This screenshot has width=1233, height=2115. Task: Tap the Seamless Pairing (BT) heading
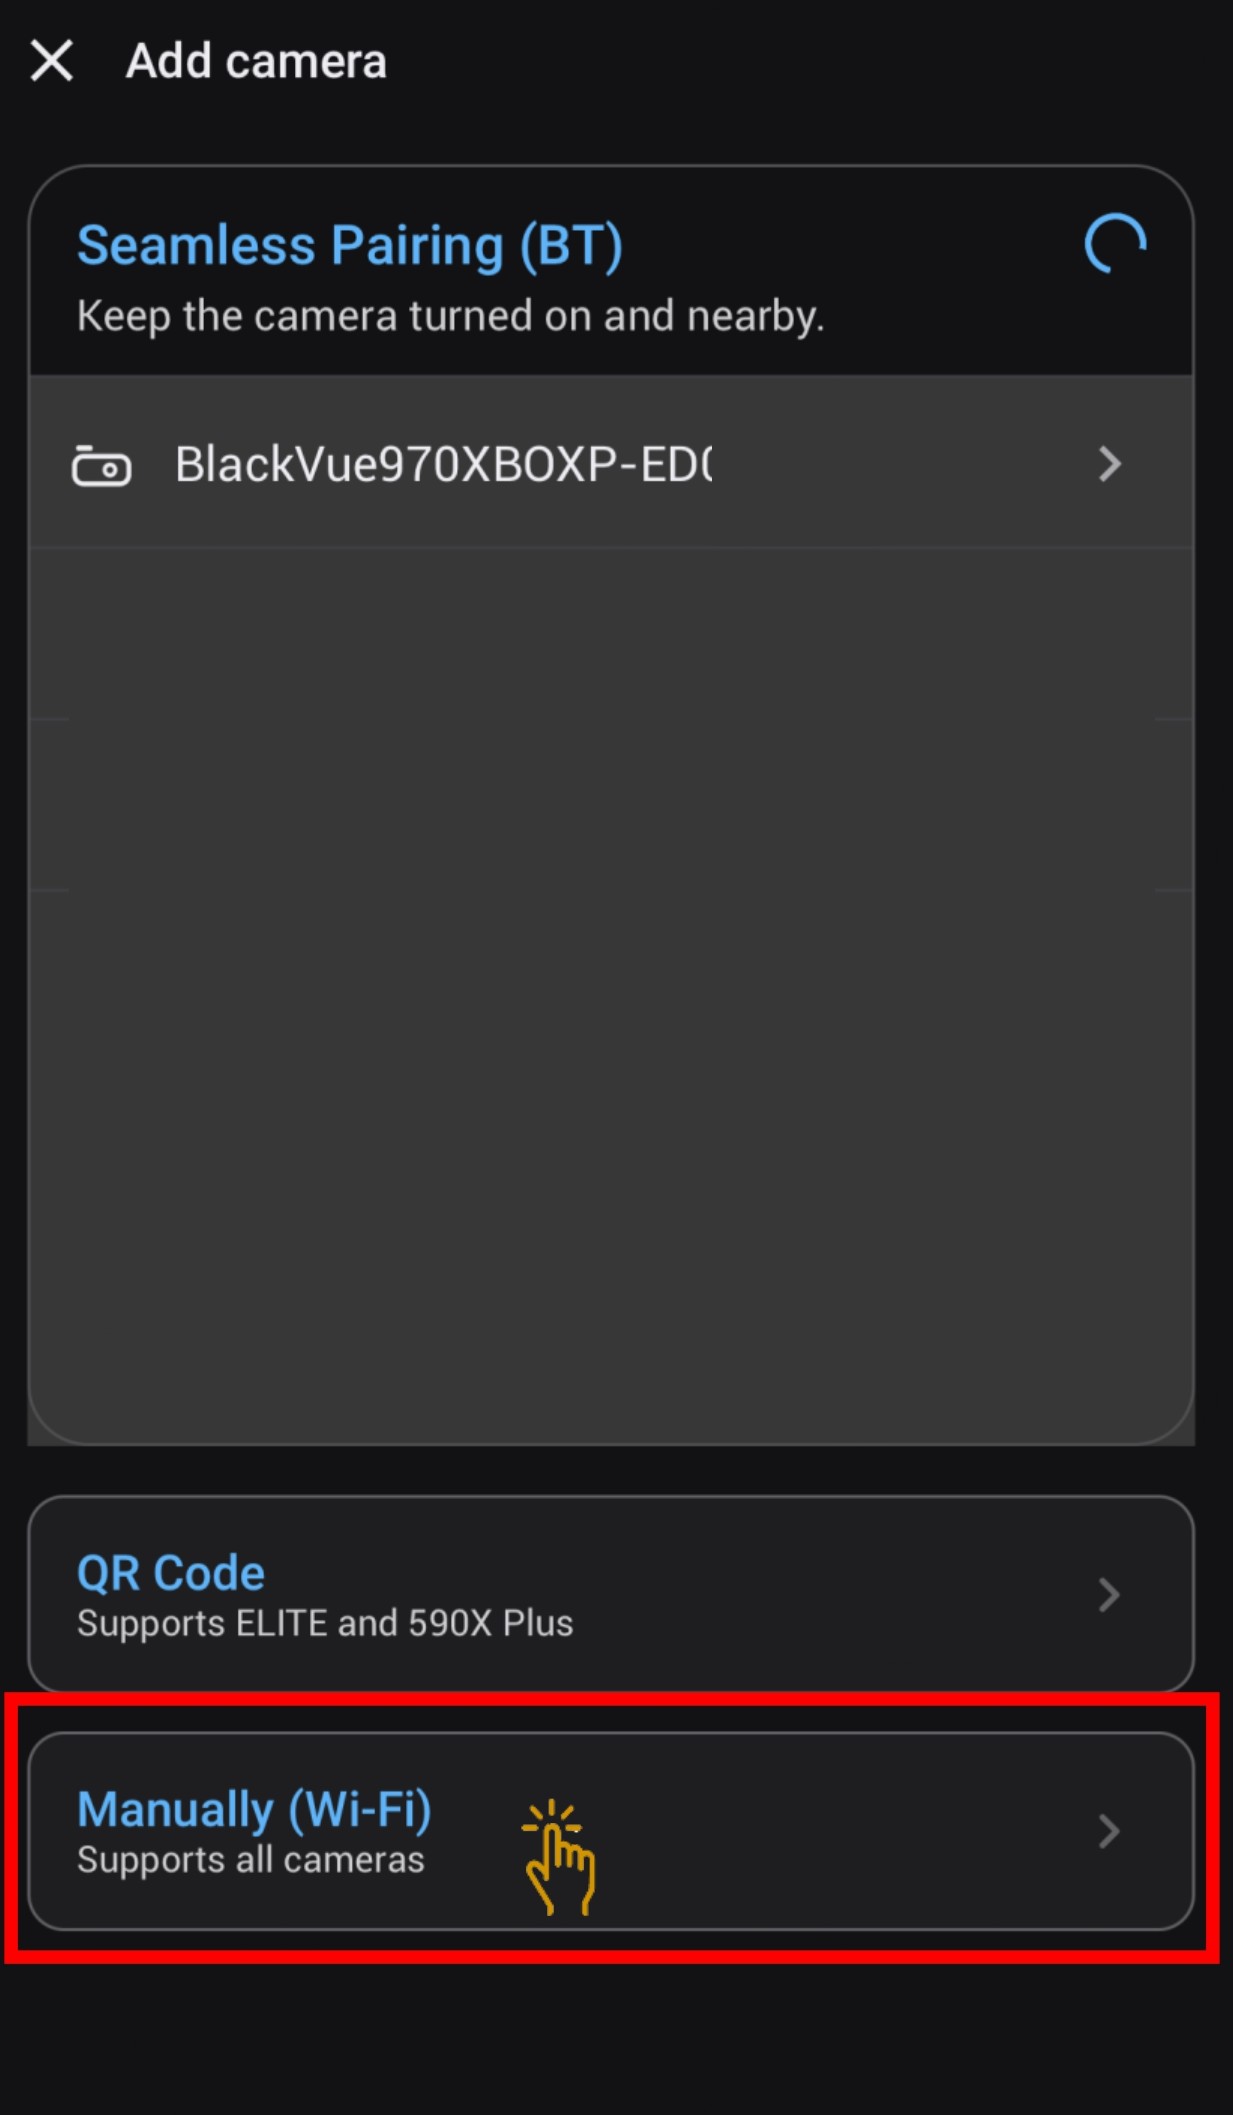[350, 246]
